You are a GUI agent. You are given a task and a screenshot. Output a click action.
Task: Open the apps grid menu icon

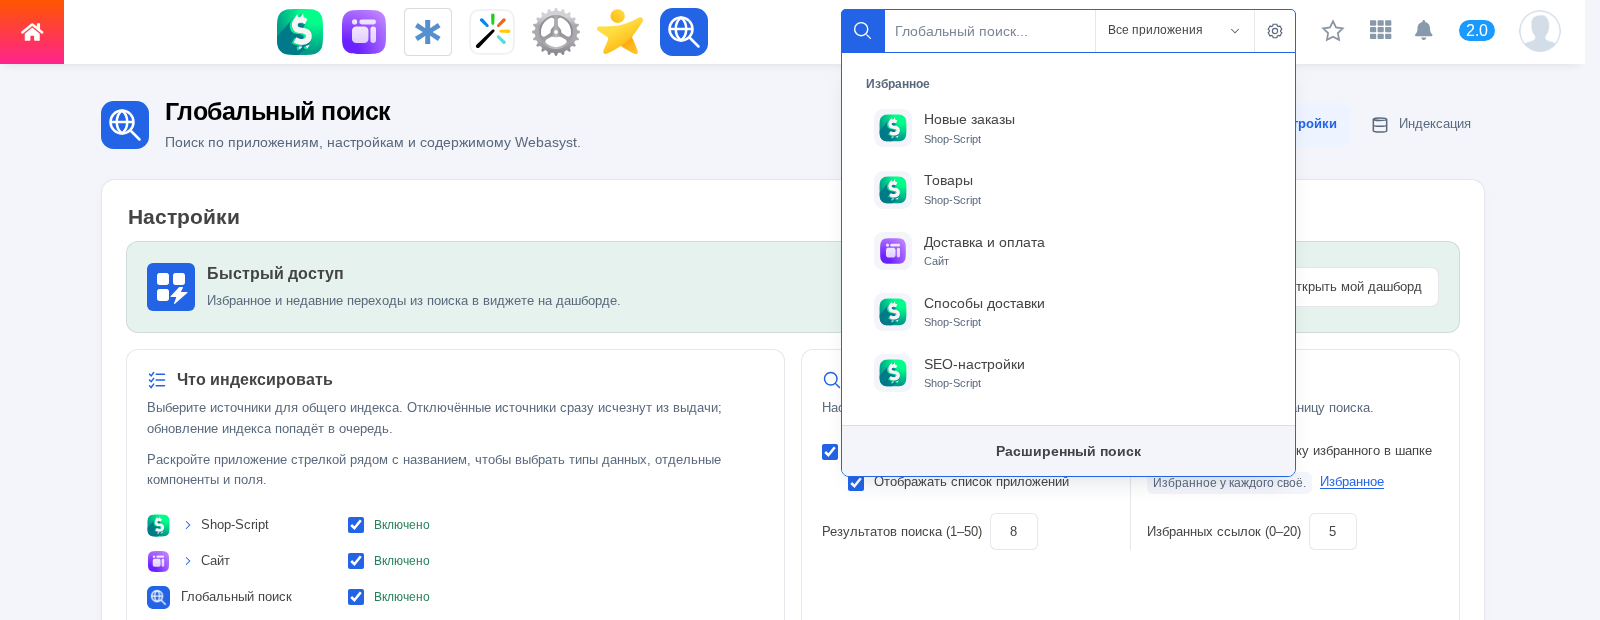point(1381,30)
